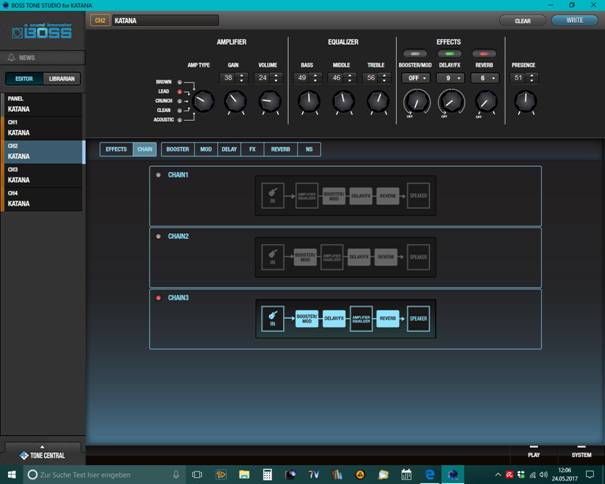The image size is (605, 484).
Task: Open Windows Start menu
Action: click(12, 474)
